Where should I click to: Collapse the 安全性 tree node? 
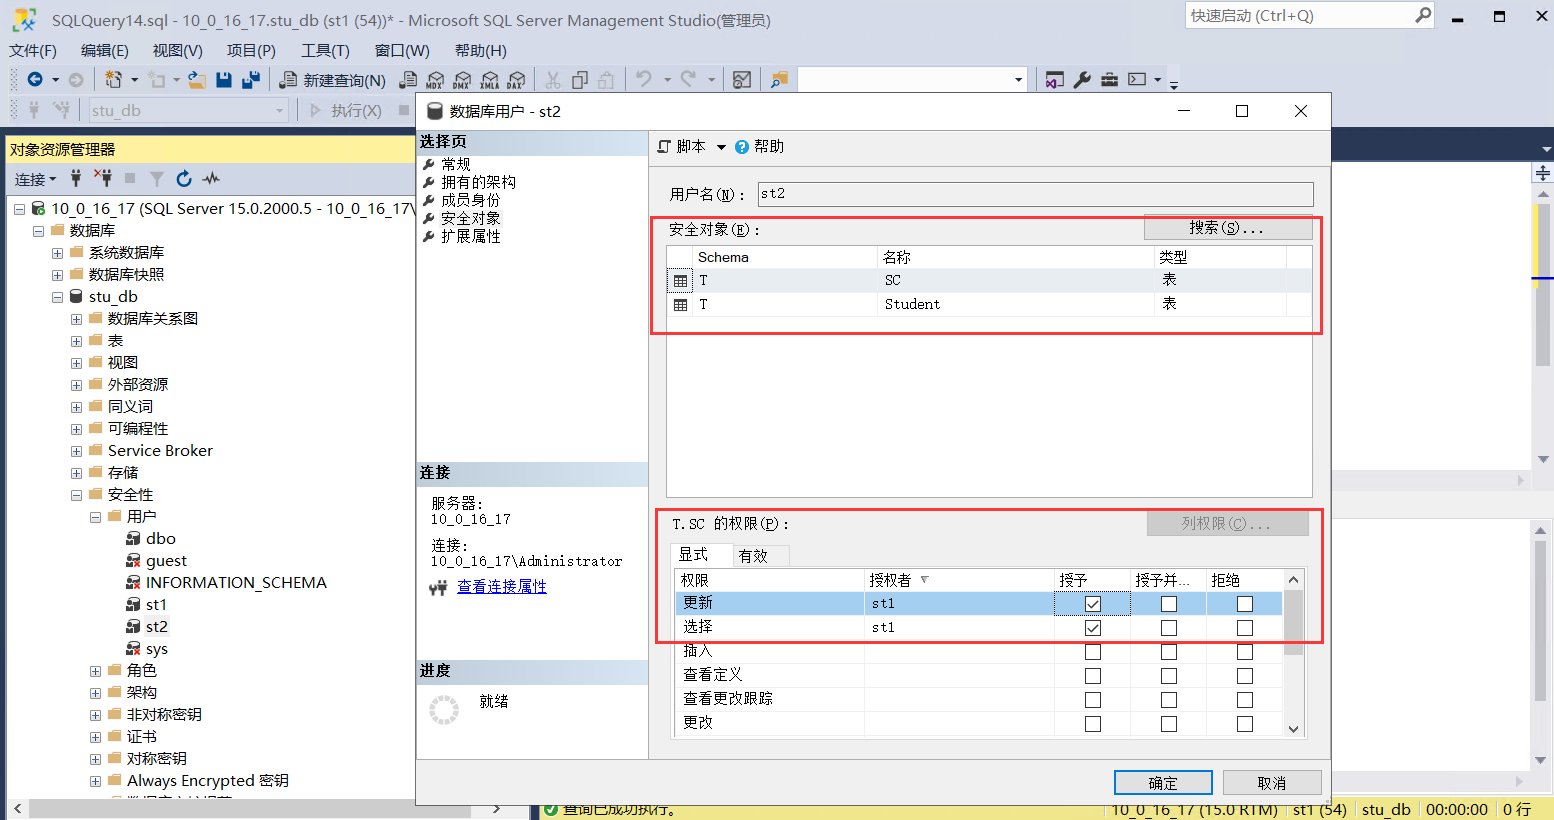(76, 495)
